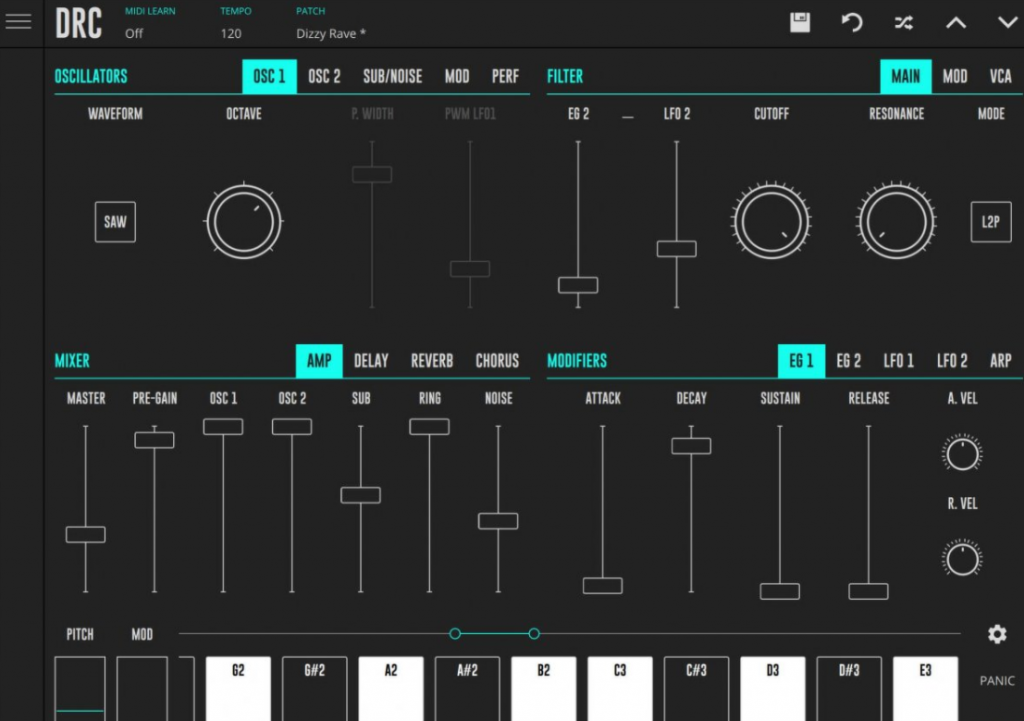Click the undo arrow icon

click(852, 22)
